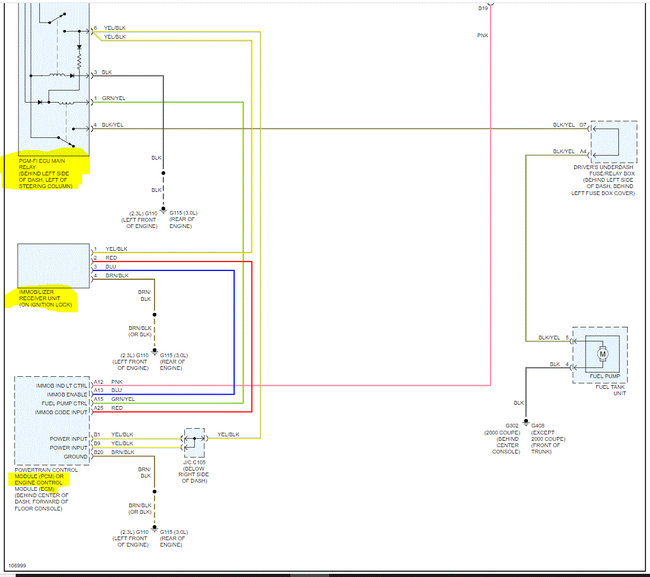Click the highlighted Module (PCM) or Engine Control text
Screen dimensions: 650x577
coord(39,480)
